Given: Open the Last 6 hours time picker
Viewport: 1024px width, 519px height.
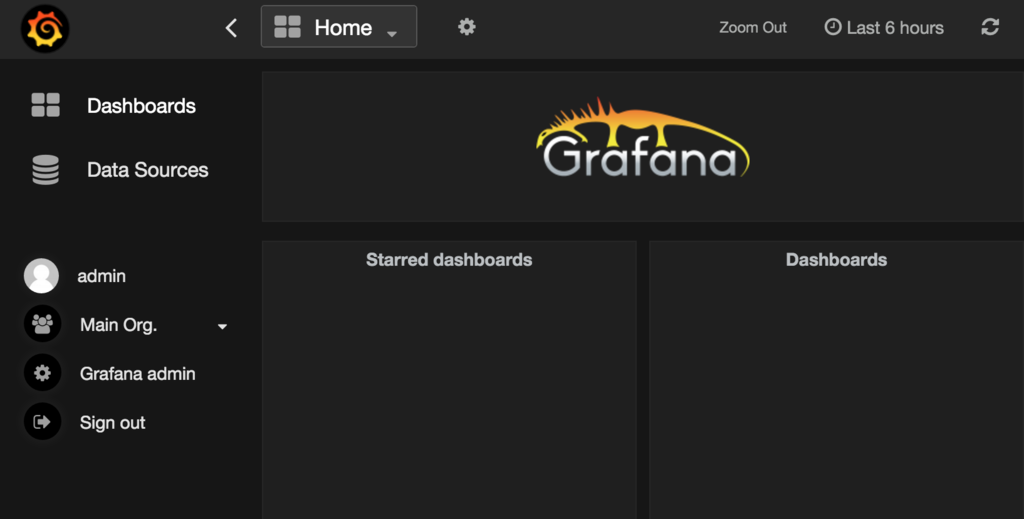Looking at the screenshot, I should click(884, 27).
